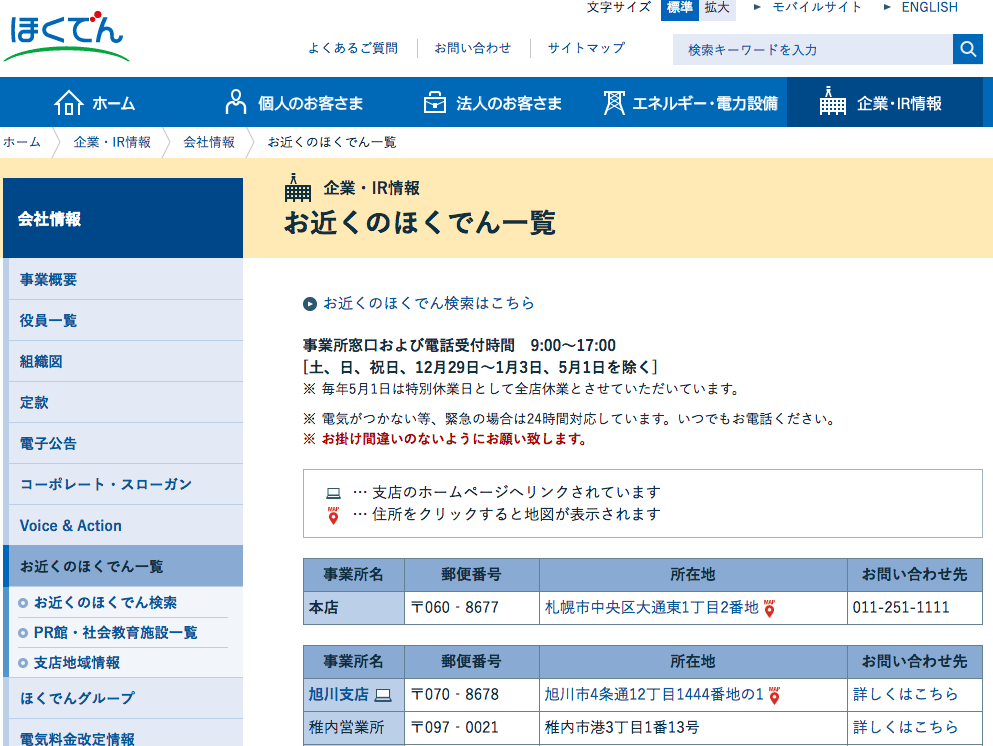
Task: Open よくあるご質問
Action: [353, 48]
